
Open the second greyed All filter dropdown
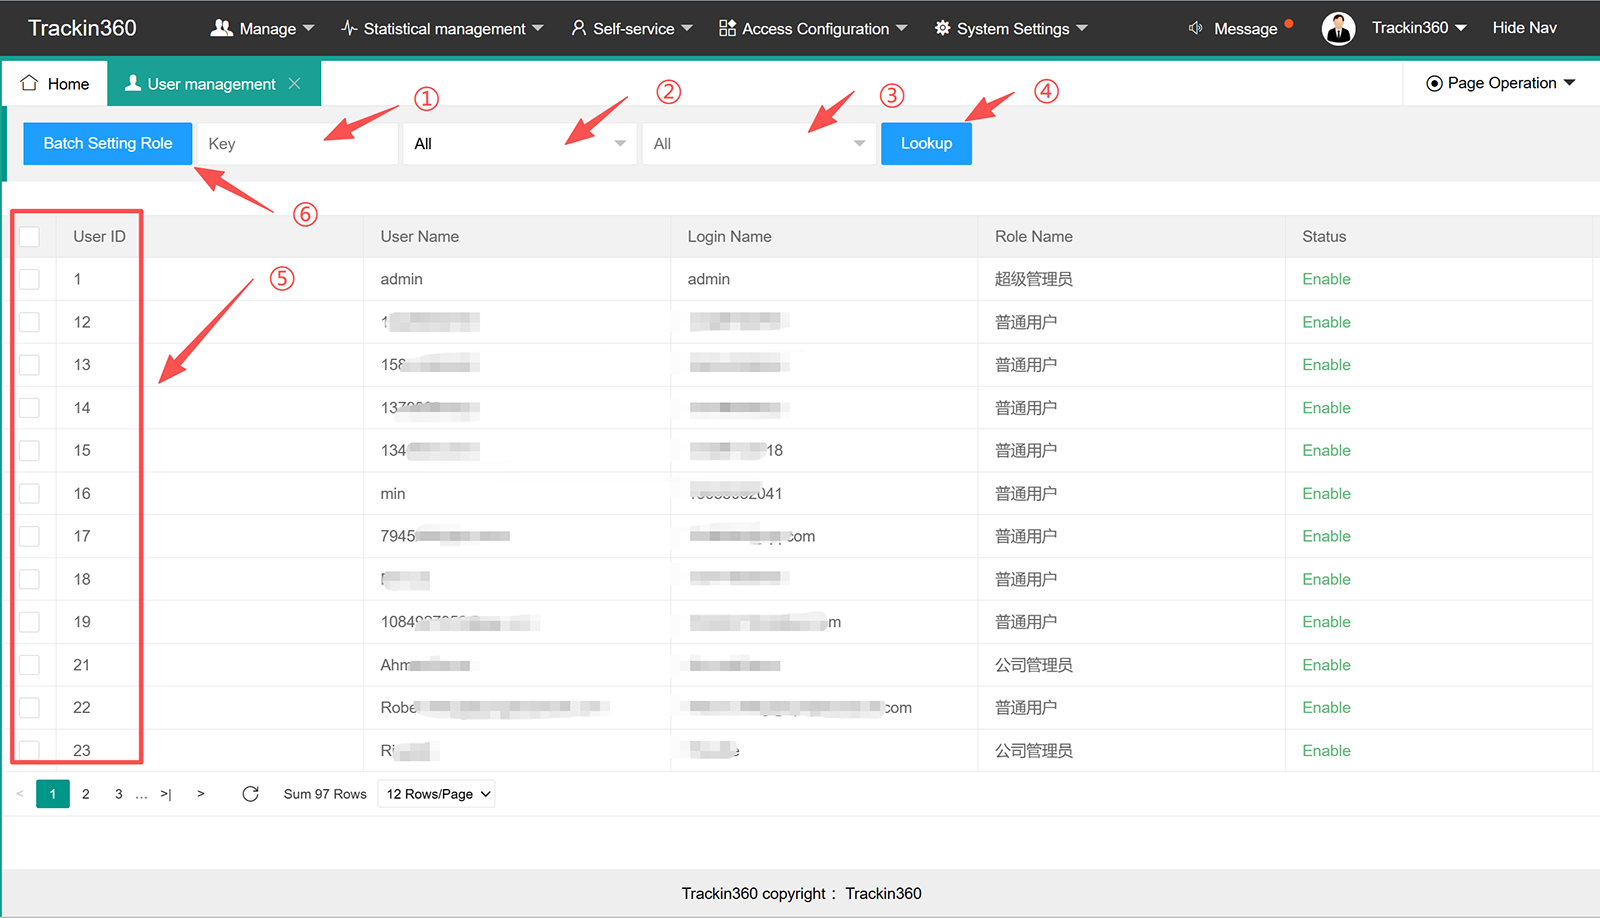[759, 143]
